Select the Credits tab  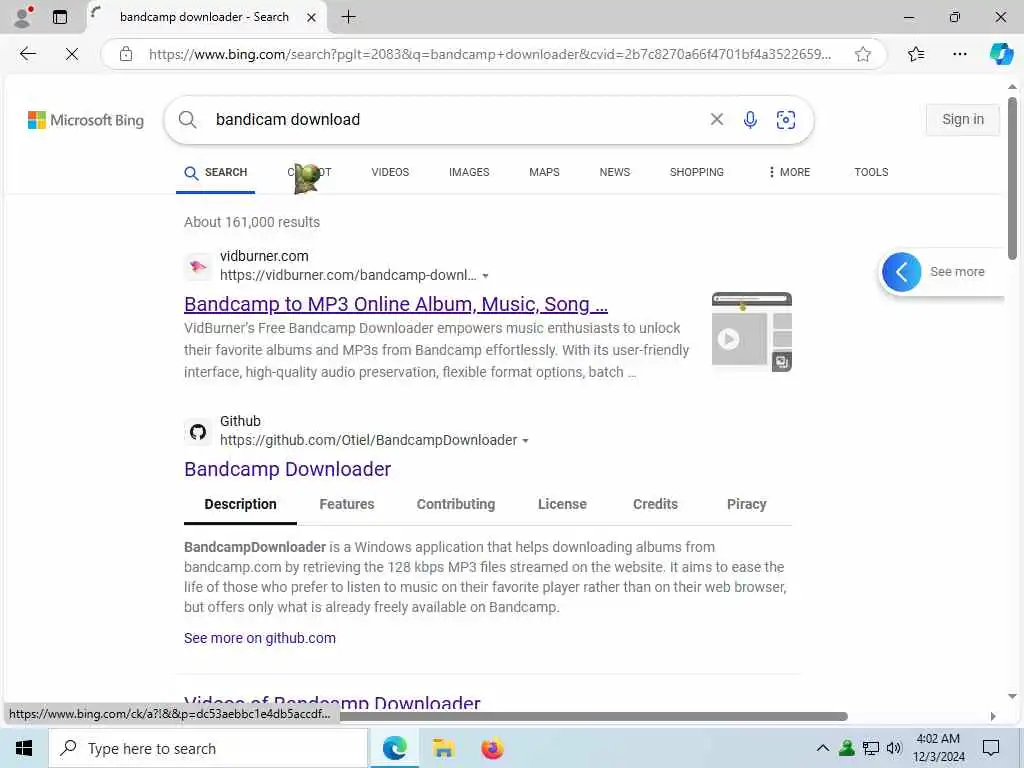tap(655, 504)
